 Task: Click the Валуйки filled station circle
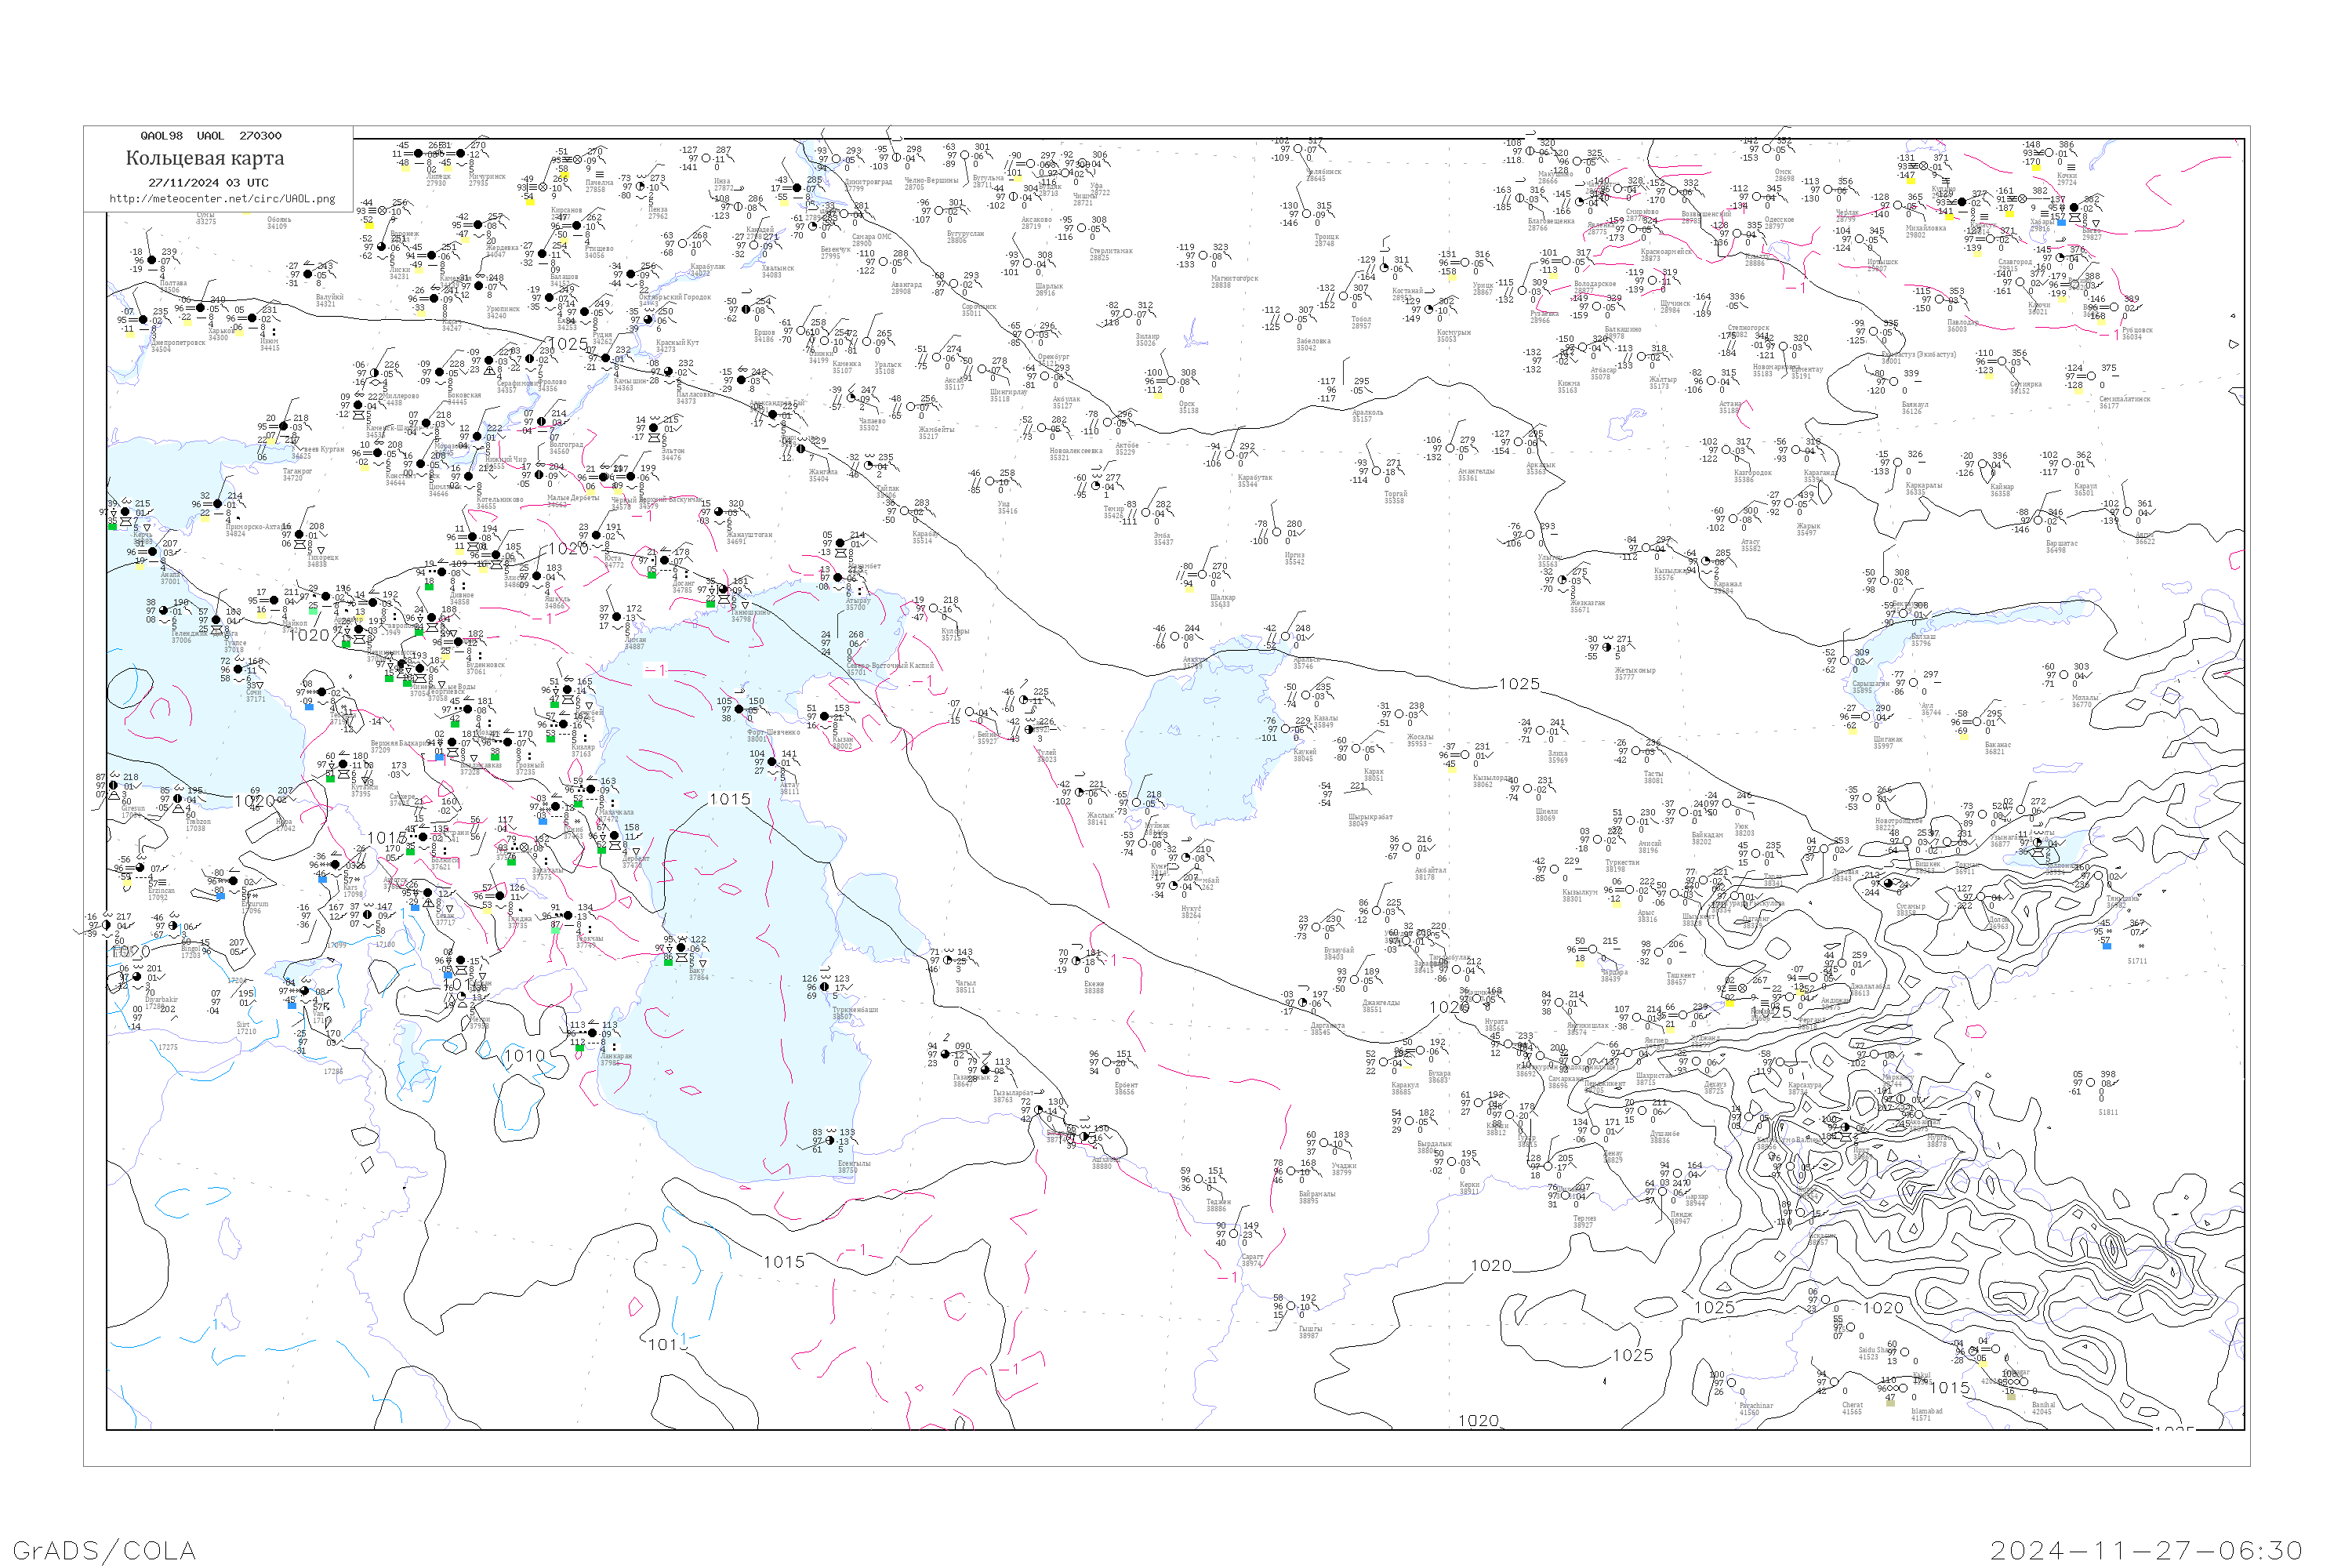(x=308, y=275)
